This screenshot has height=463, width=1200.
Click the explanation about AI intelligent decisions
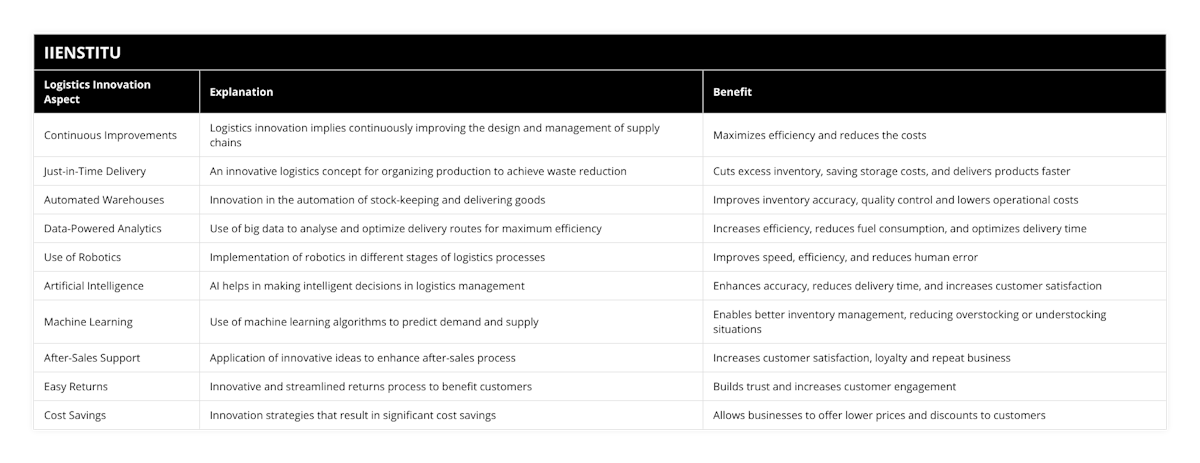[x=367, y=286]
